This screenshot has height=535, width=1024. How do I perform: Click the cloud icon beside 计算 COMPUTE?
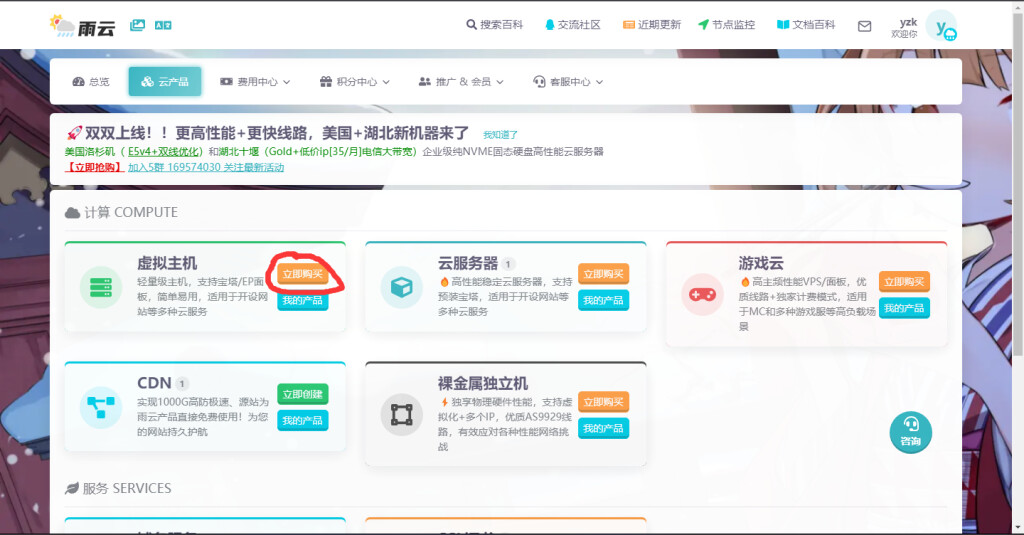72,213
